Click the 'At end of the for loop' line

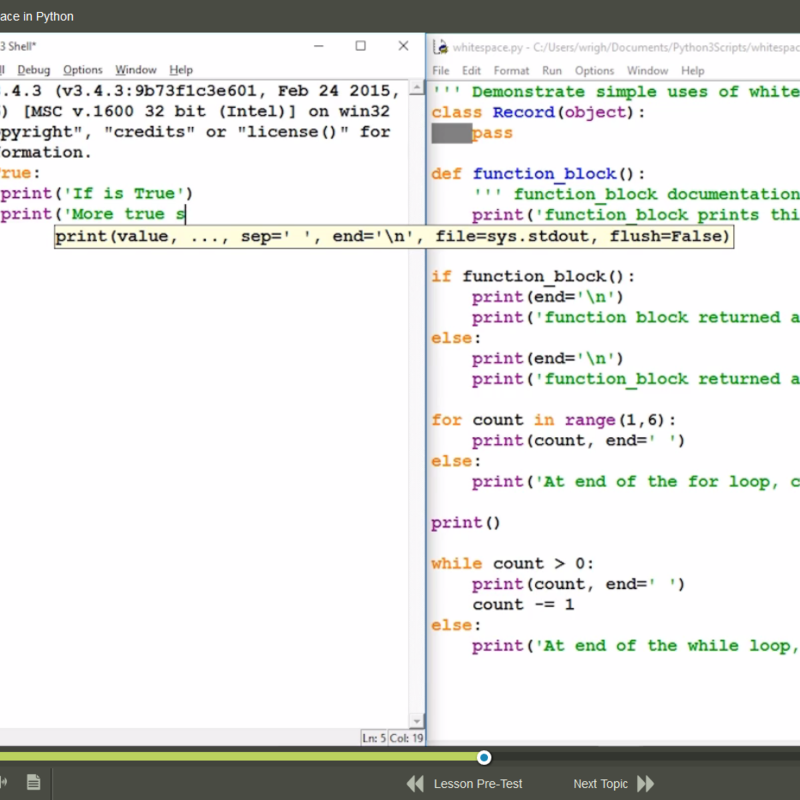(636, 482)
